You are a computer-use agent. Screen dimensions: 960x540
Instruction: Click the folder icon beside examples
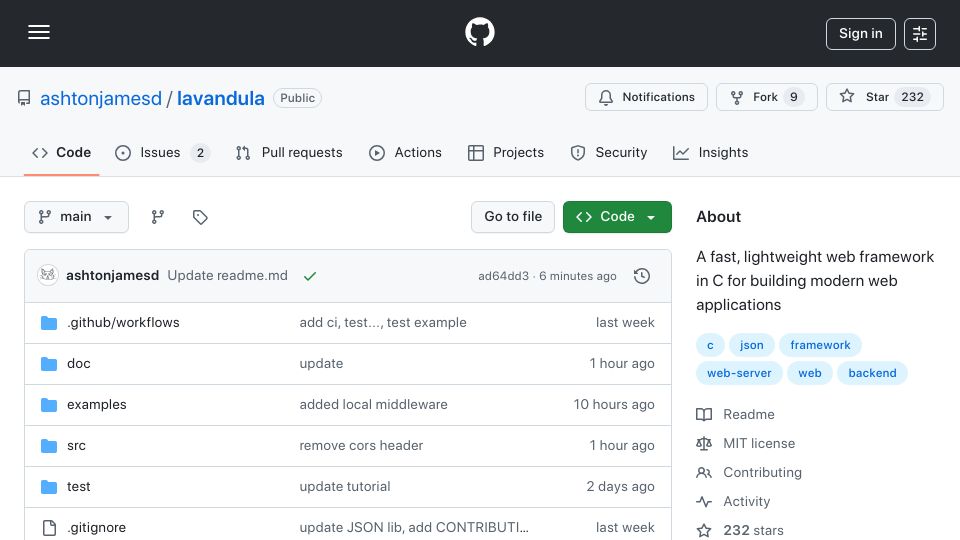(x=49, y=405)
